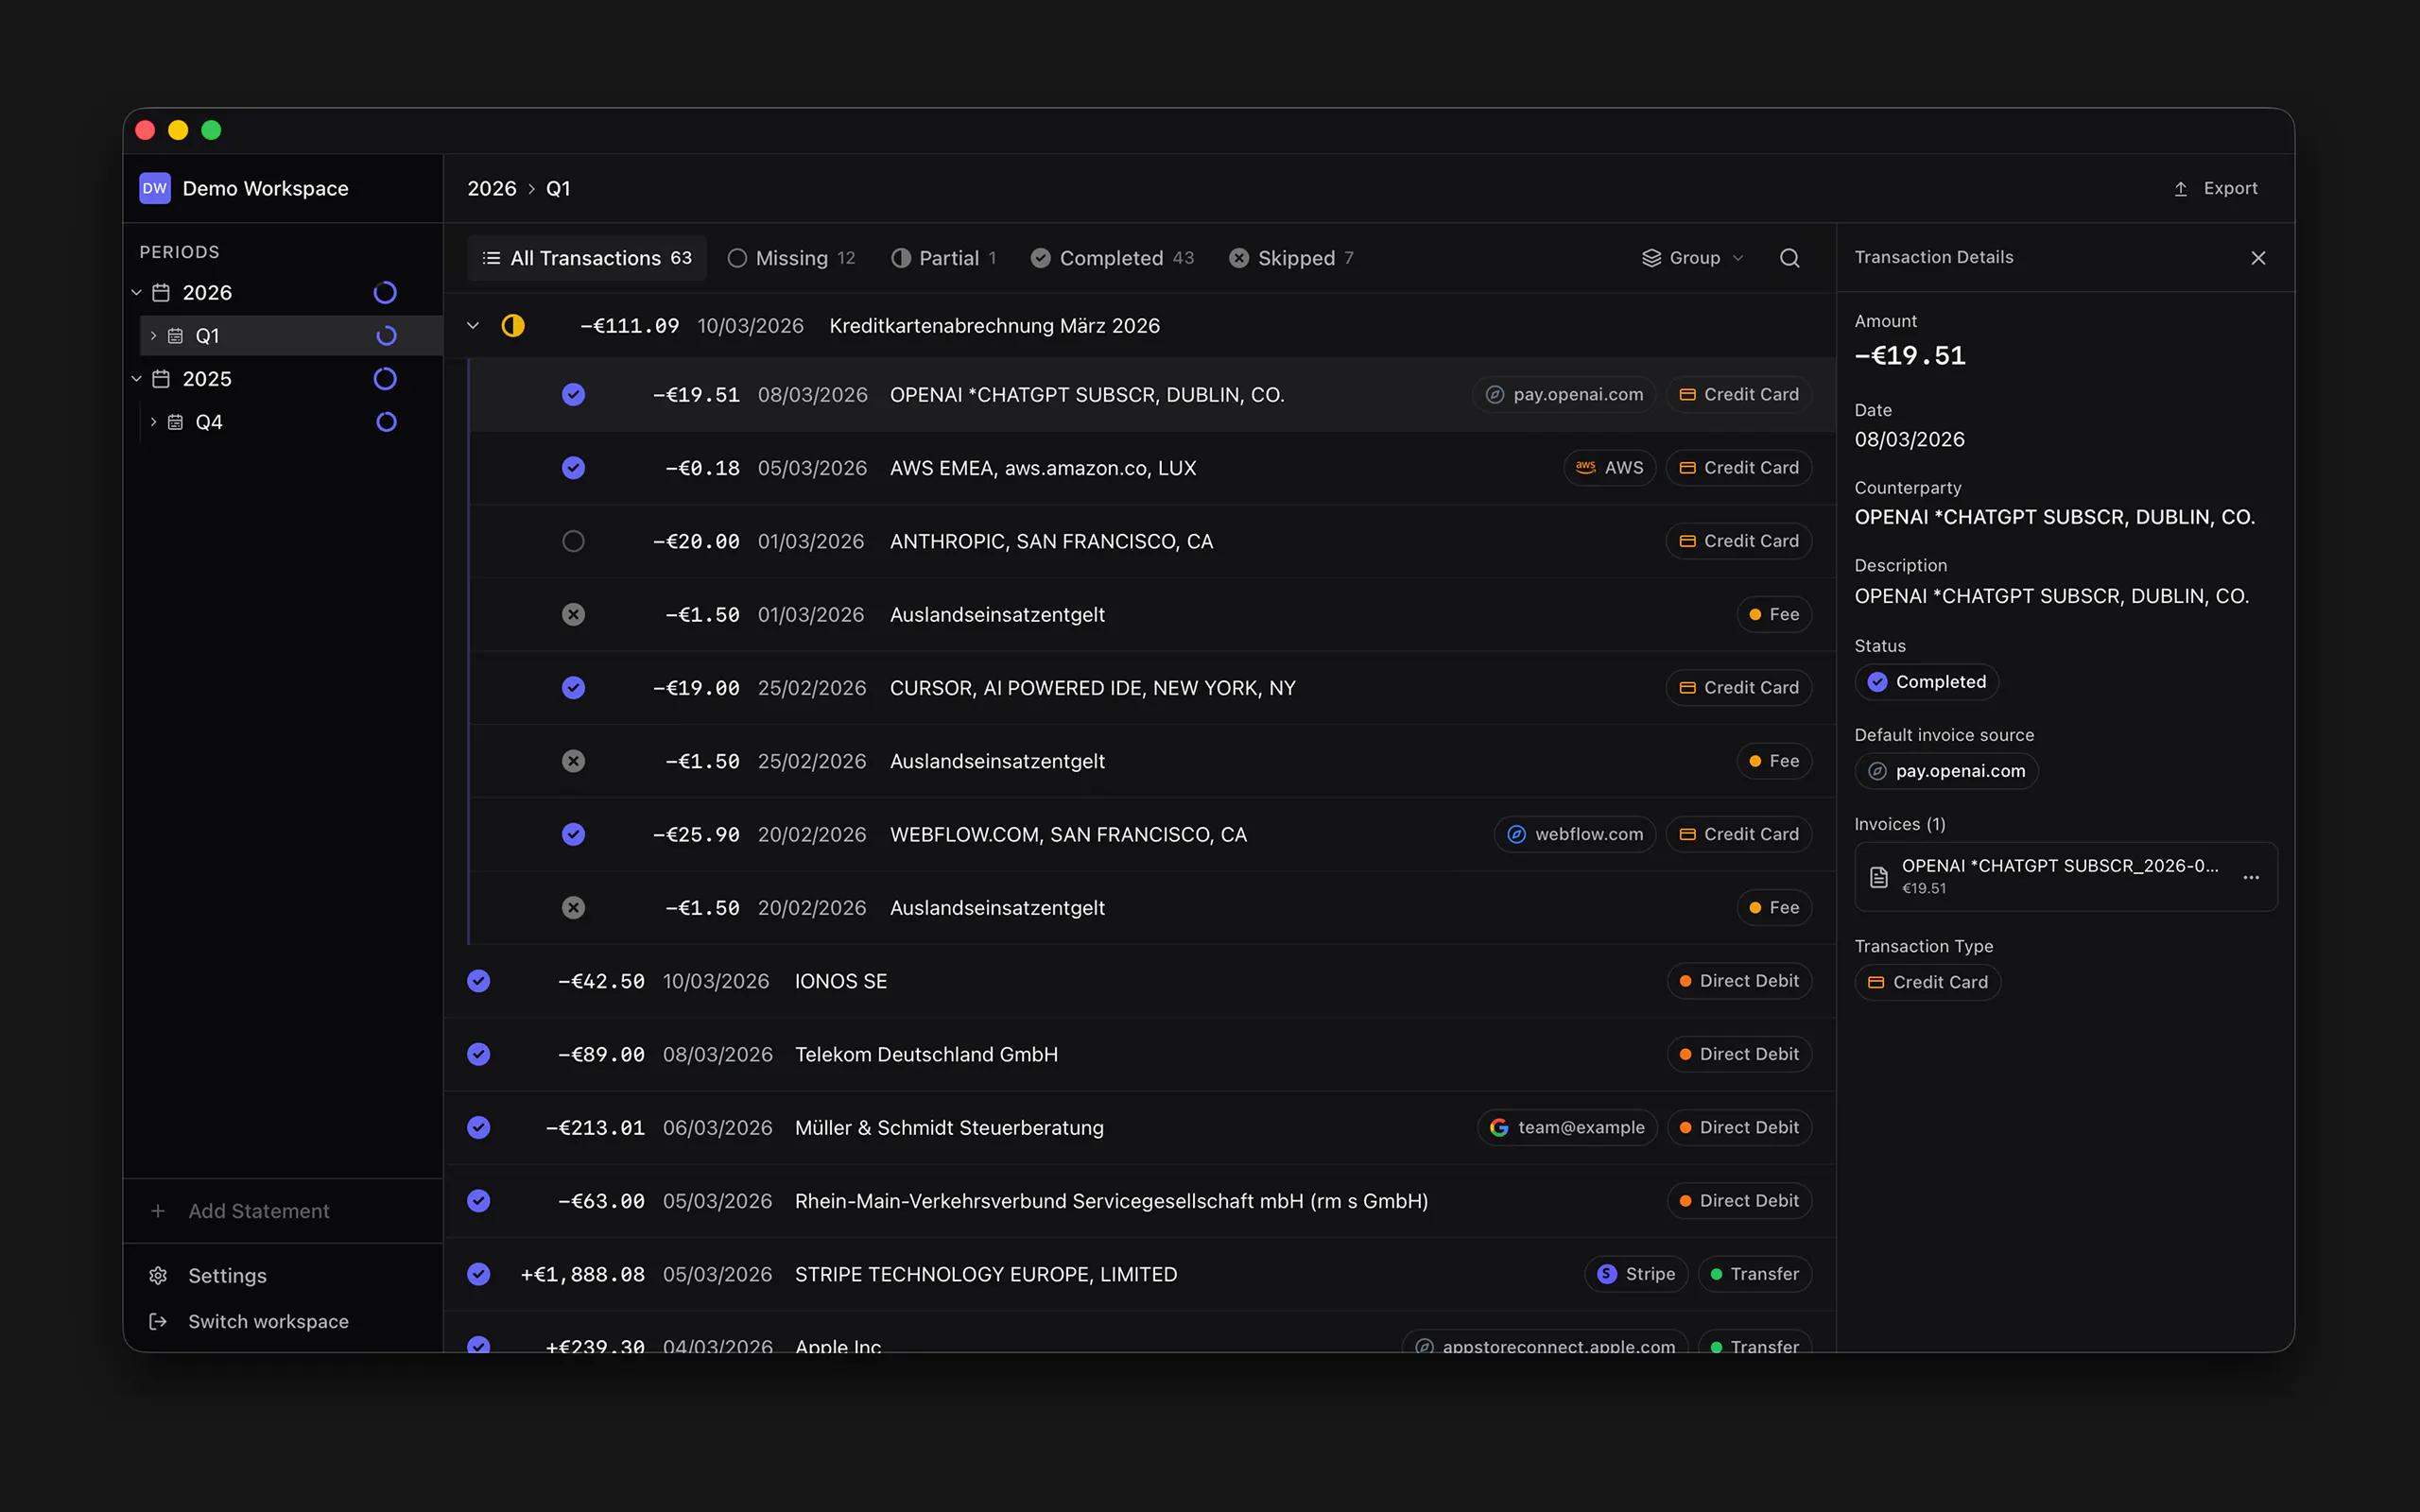
Task: Toggle the completed check on WEBFLOW.COM row
Action: pyautogui.click(x=573, y=834)
